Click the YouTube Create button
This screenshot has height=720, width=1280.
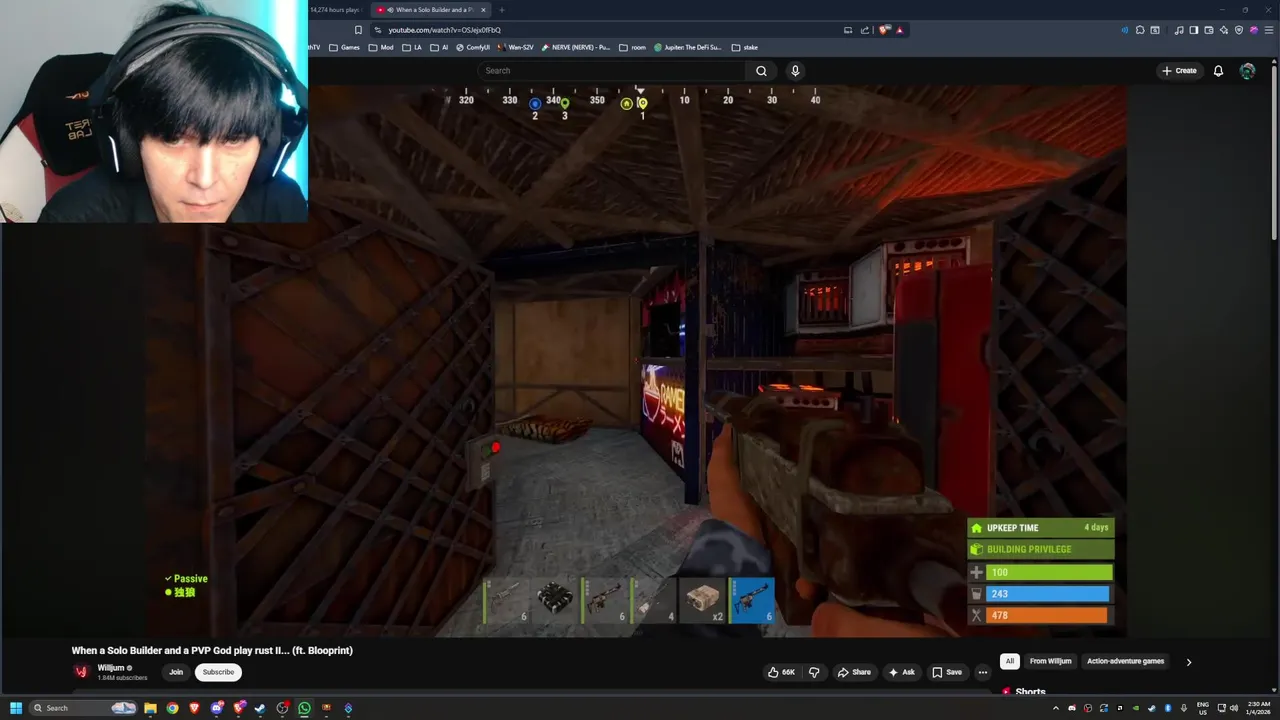click(1179, 71)
